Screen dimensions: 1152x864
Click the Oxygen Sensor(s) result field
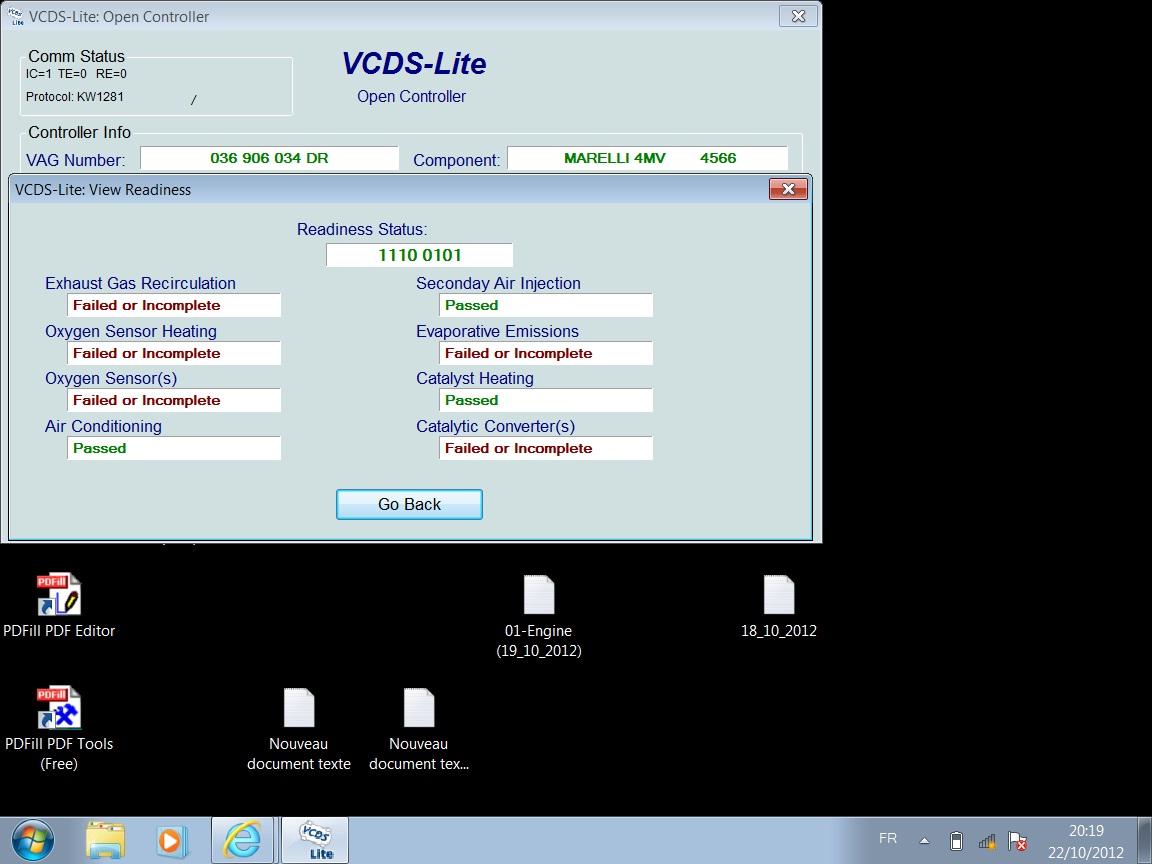click(x=174, y=400)
